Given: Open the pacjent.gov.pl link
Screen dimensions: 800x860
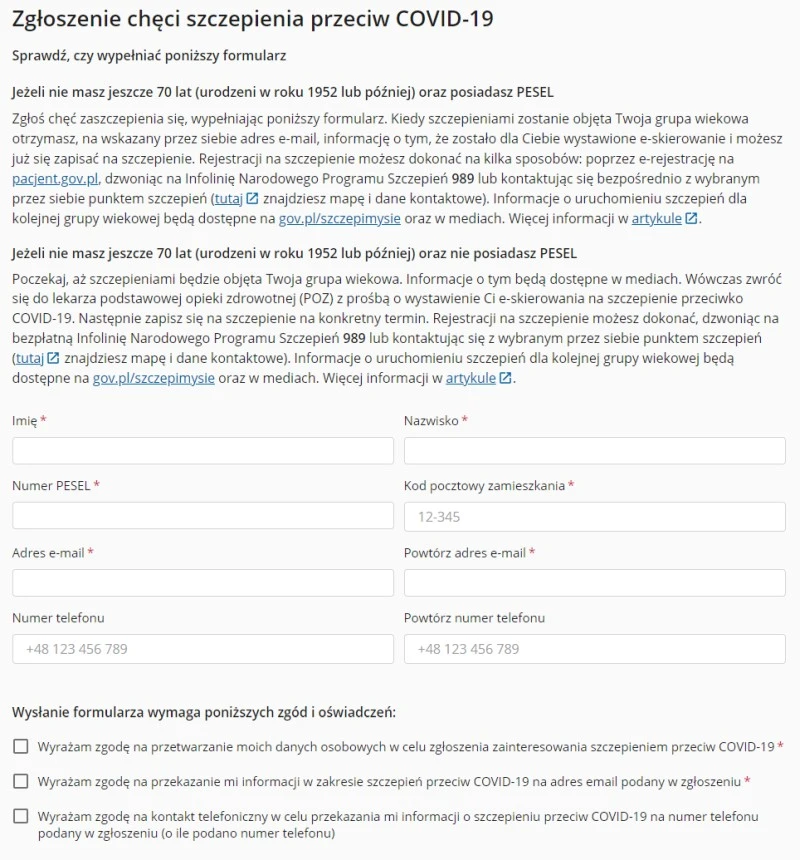Looking at the screenshot, I should point(55,179).
